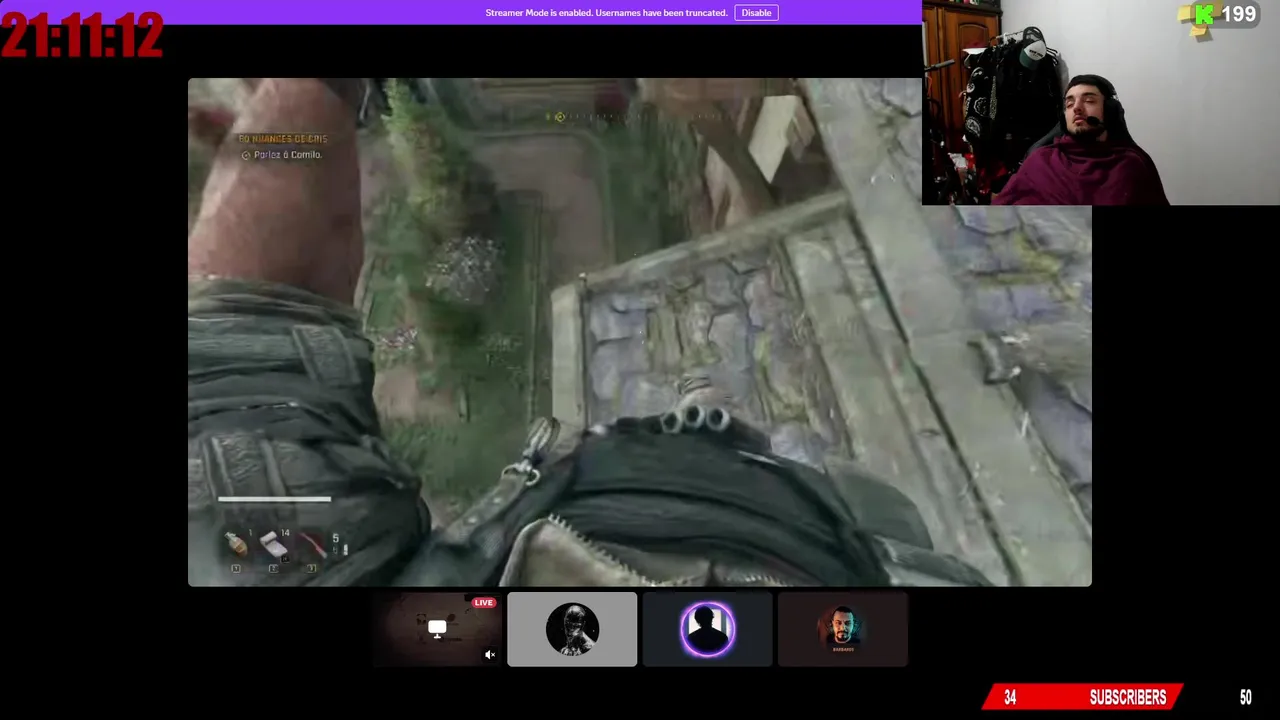Click 'Streamer Mode is enabled' banner text
This screenshot has height=720, width=1280.
[606, 13]
